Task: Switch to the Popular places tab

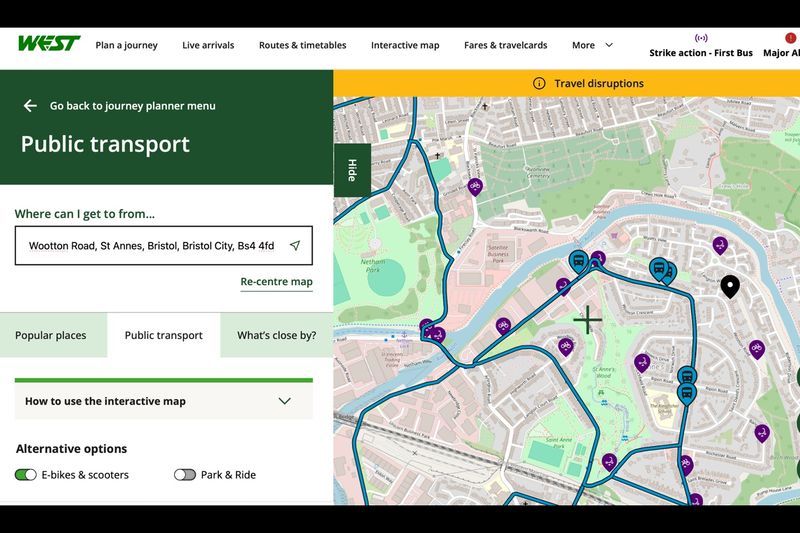Action: click(51, 336)
